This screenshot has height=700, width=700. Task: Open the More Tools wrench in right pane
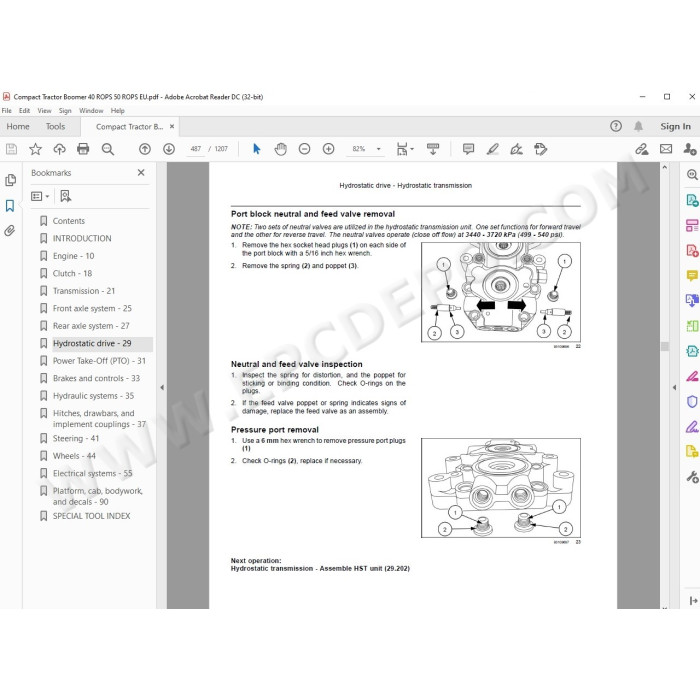pos(692,477)
